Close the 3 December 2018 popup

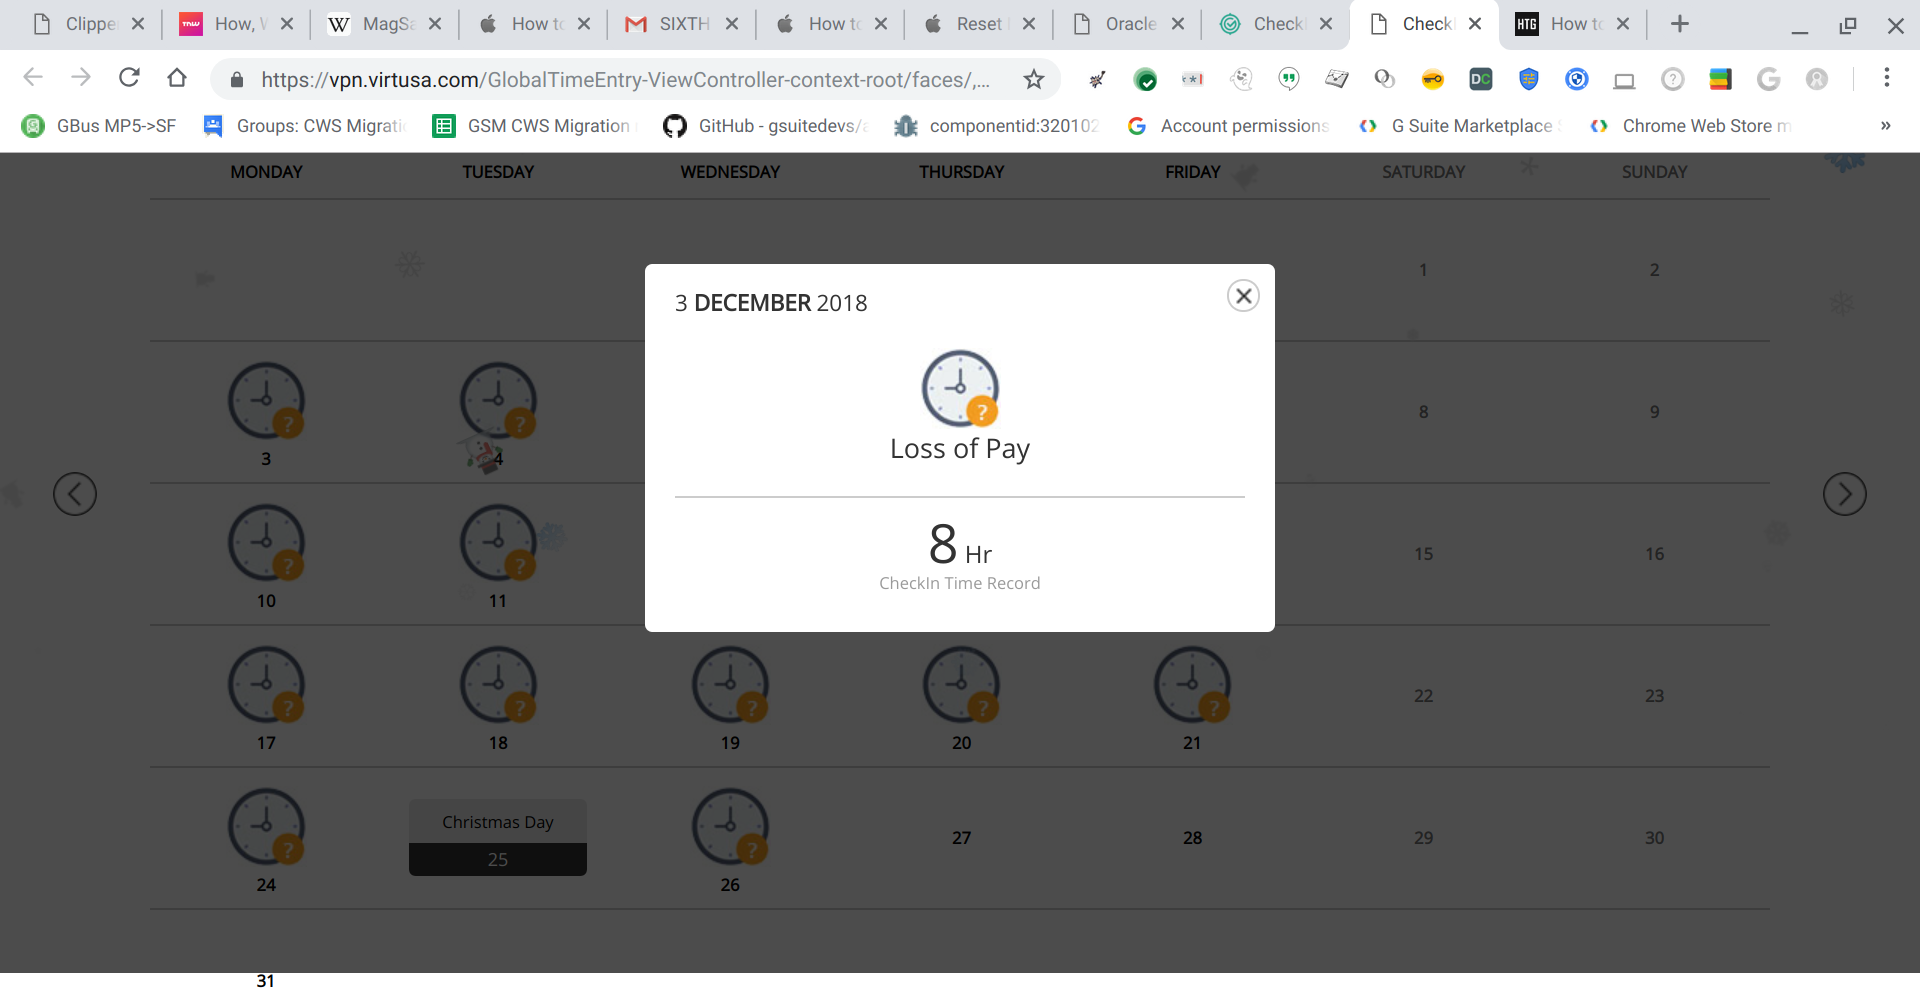(1243, 296)
